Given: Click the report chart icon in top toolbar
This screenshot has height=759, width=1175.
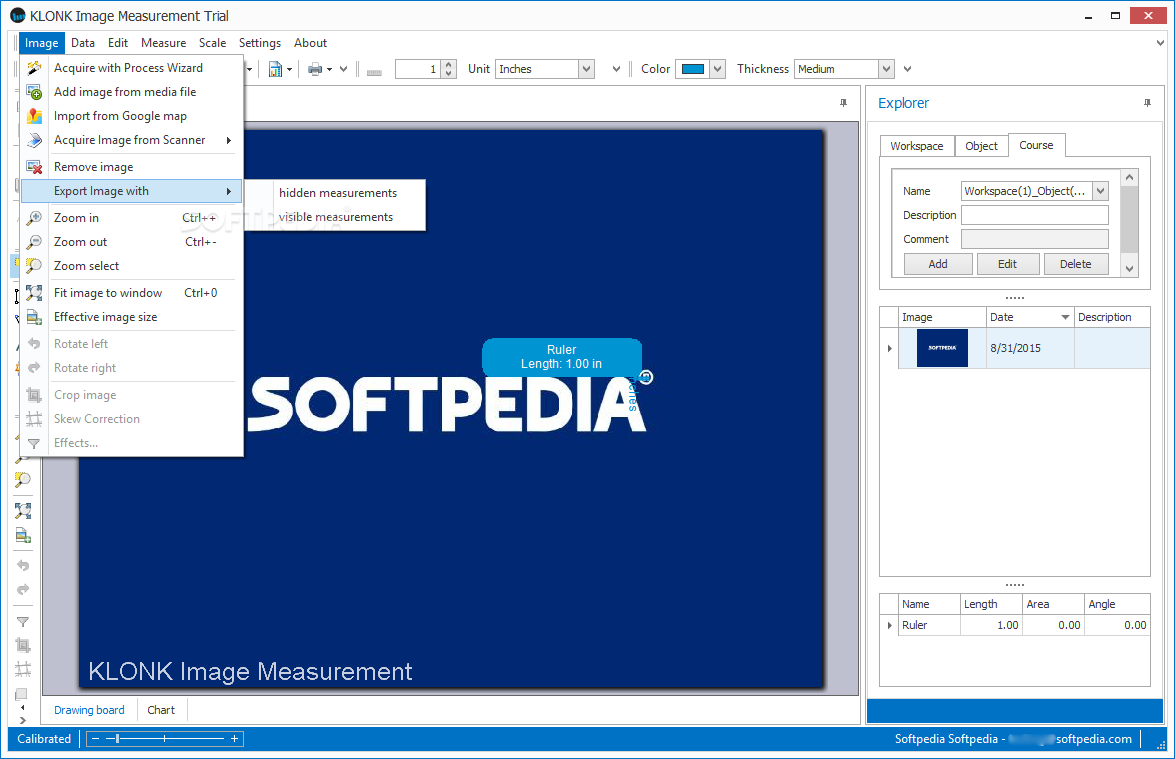Looking at the screenshot, I should (275, 69).
